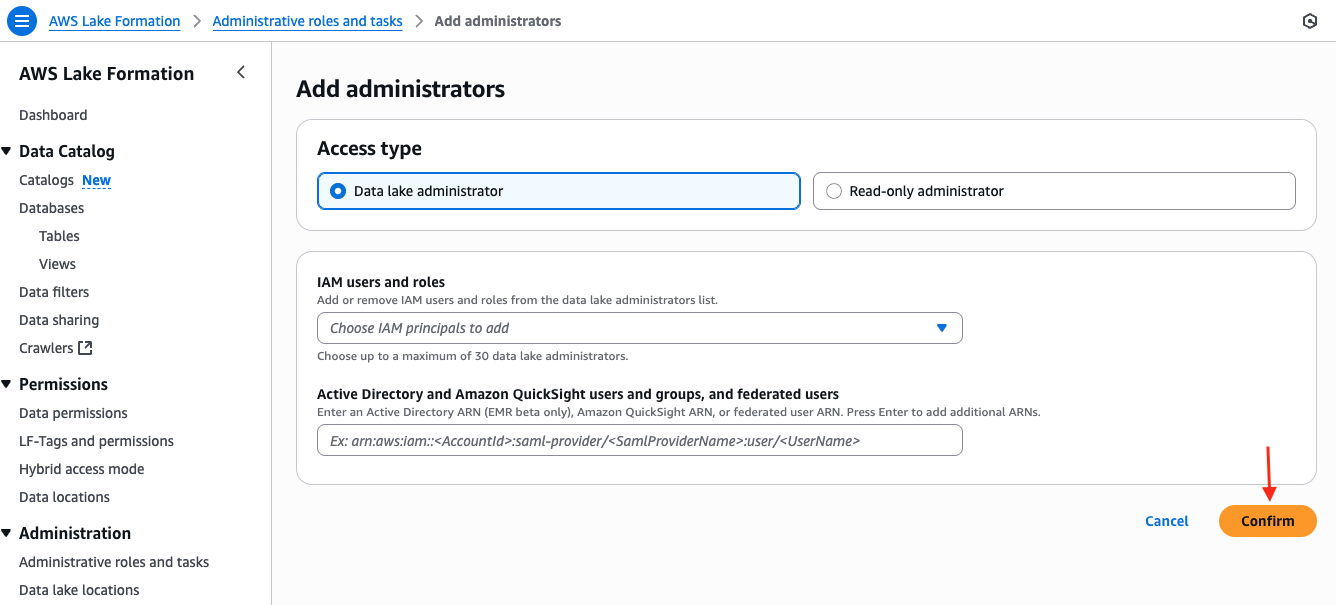1336x605 pixels.
Task: Focus the Active Directory ARN input field
Action: tap(639, 440)
